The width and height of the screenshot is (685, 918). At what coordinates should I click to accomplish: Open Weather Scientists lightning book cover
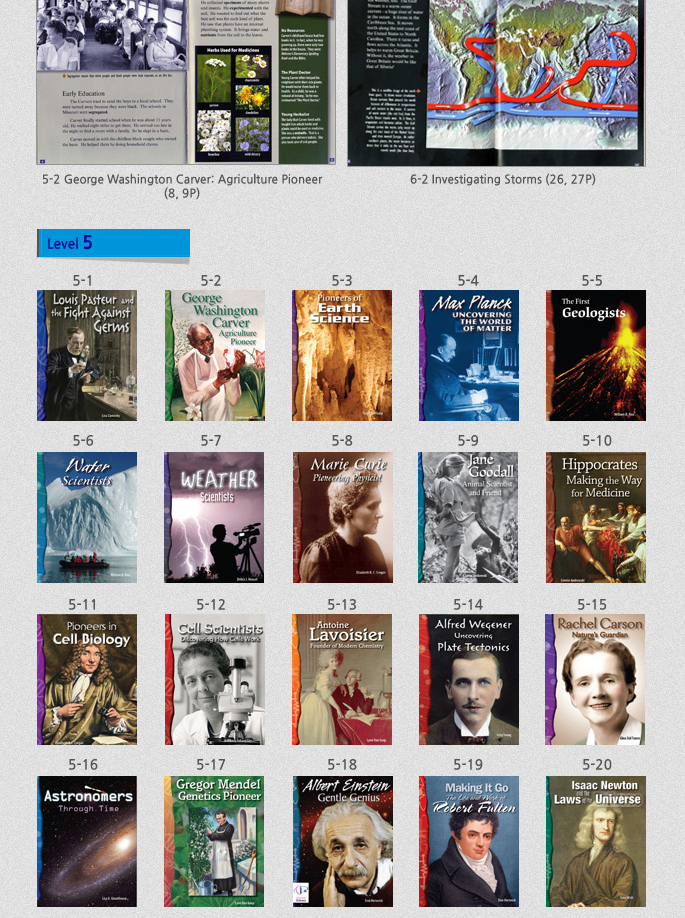click(215, 517)
